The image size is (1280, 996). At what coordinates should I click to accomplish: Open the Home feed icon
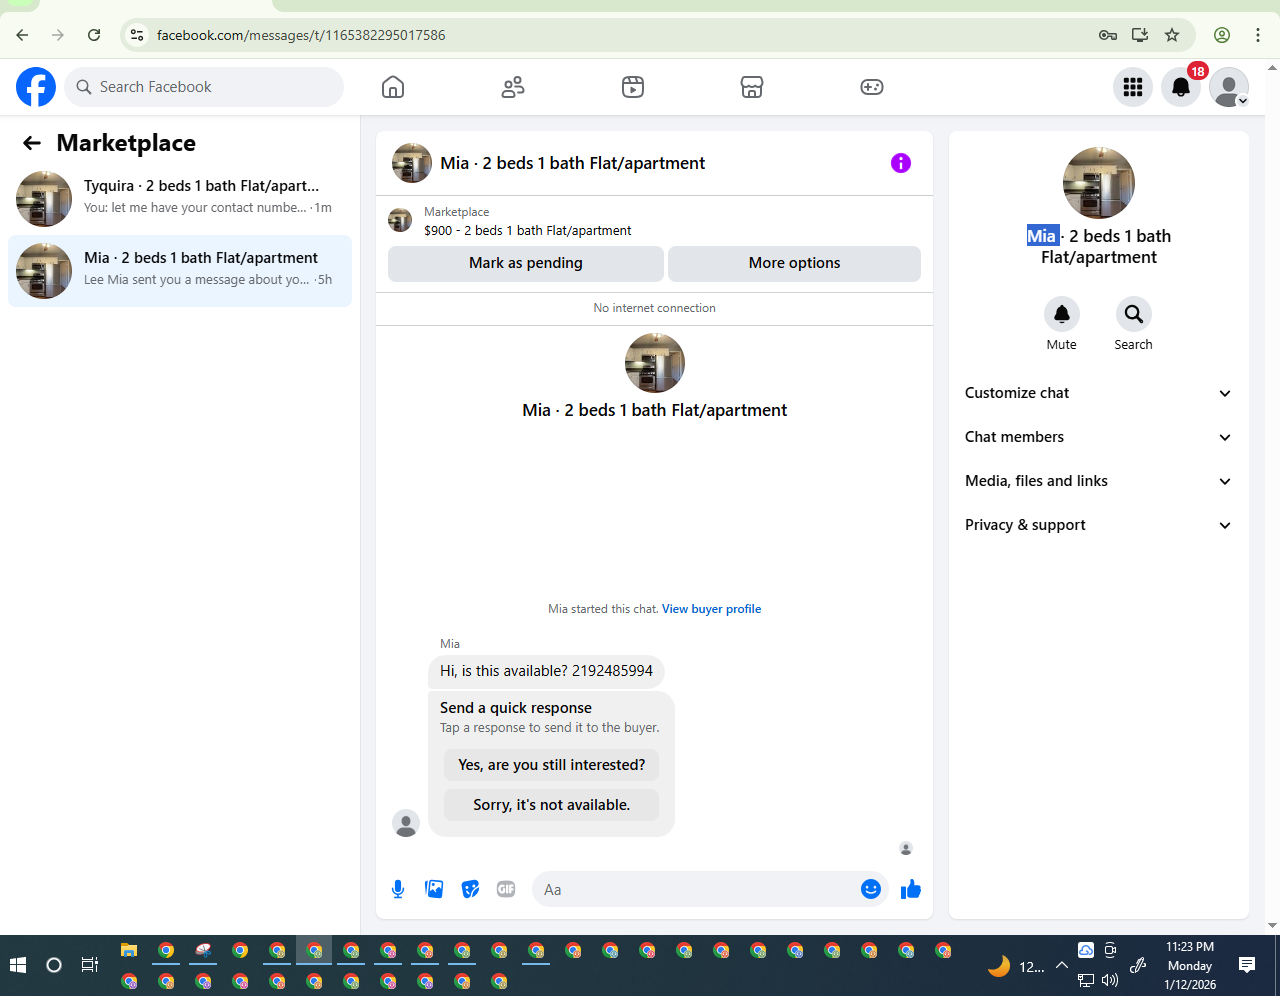[393, 87]
